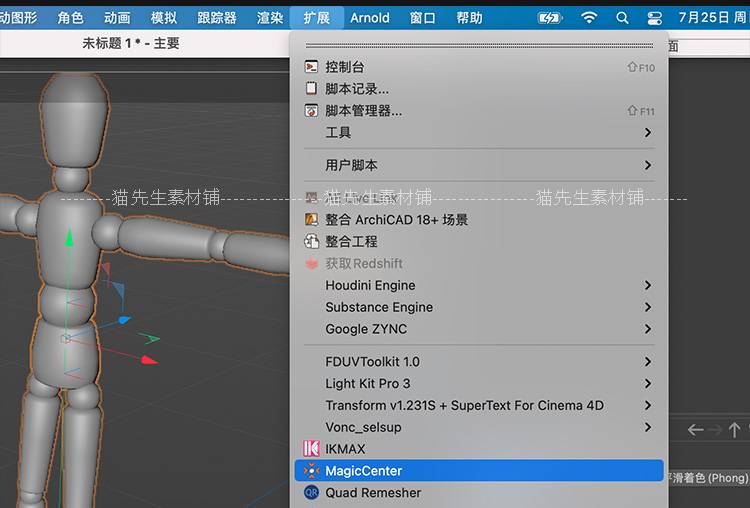750x508 pixels.
Task: Open the 窗口 menu in the menu bar
Action: (x=423, y=18)
